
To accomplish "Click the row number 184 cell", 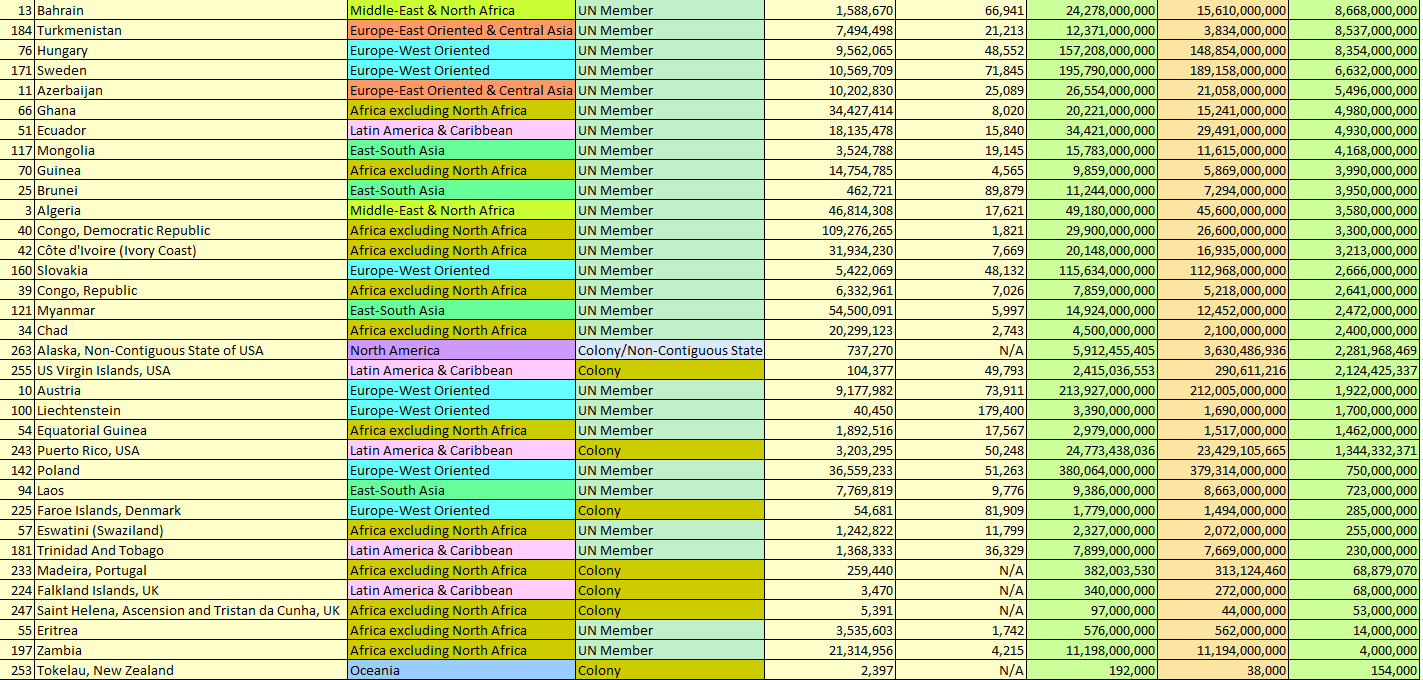I will [x=18, y=30].
